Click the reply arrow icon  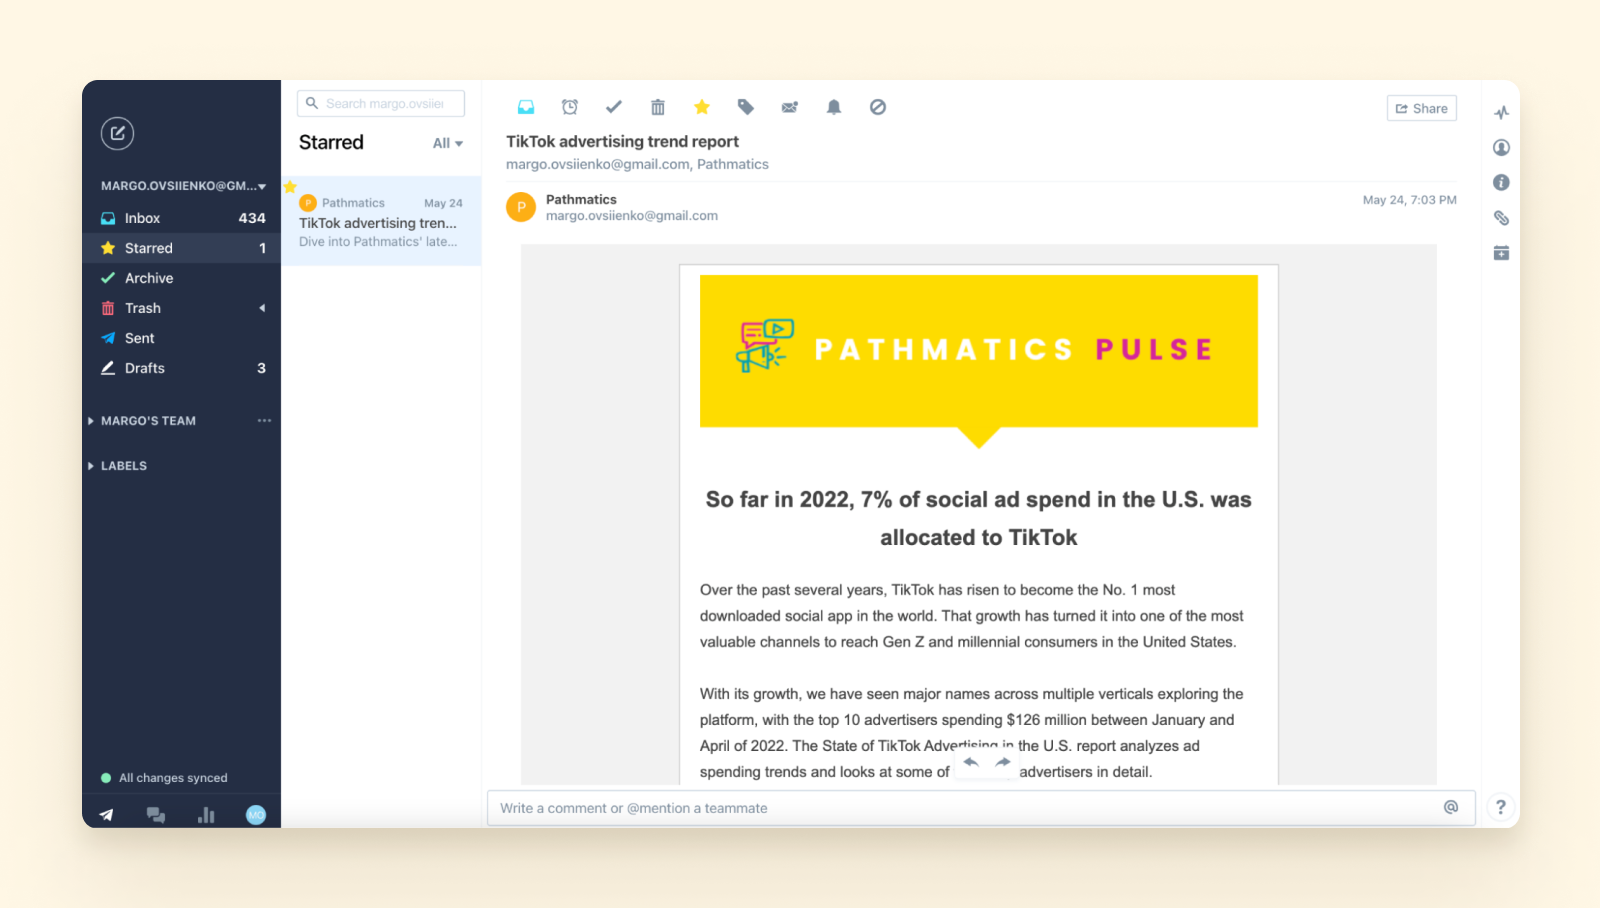click(x=971, y=762)
